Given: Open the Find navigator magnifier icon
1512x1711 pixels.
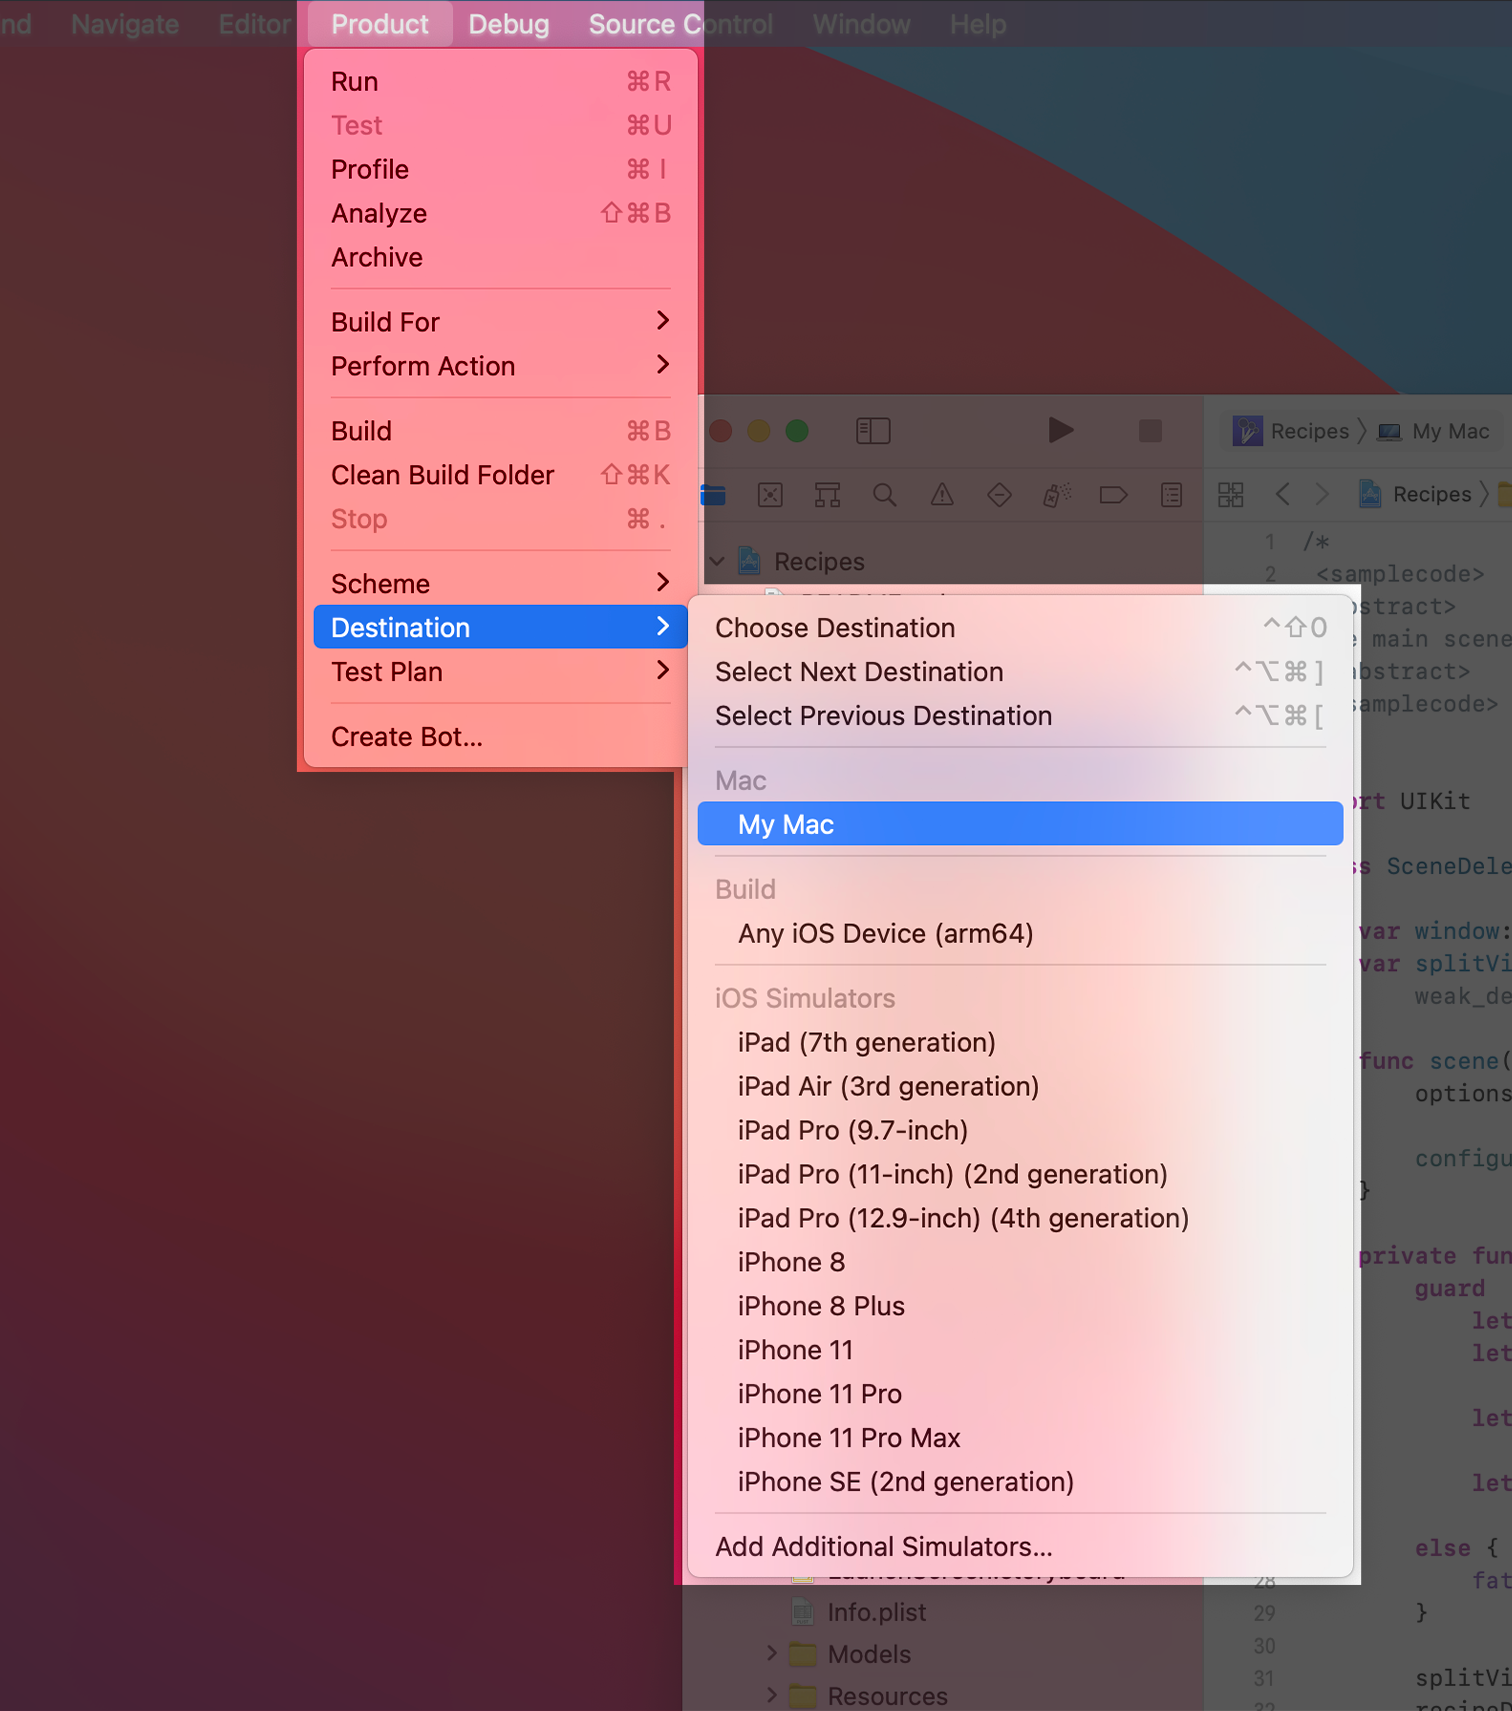Looking at the screenshot, I should [x=884, y=495].
